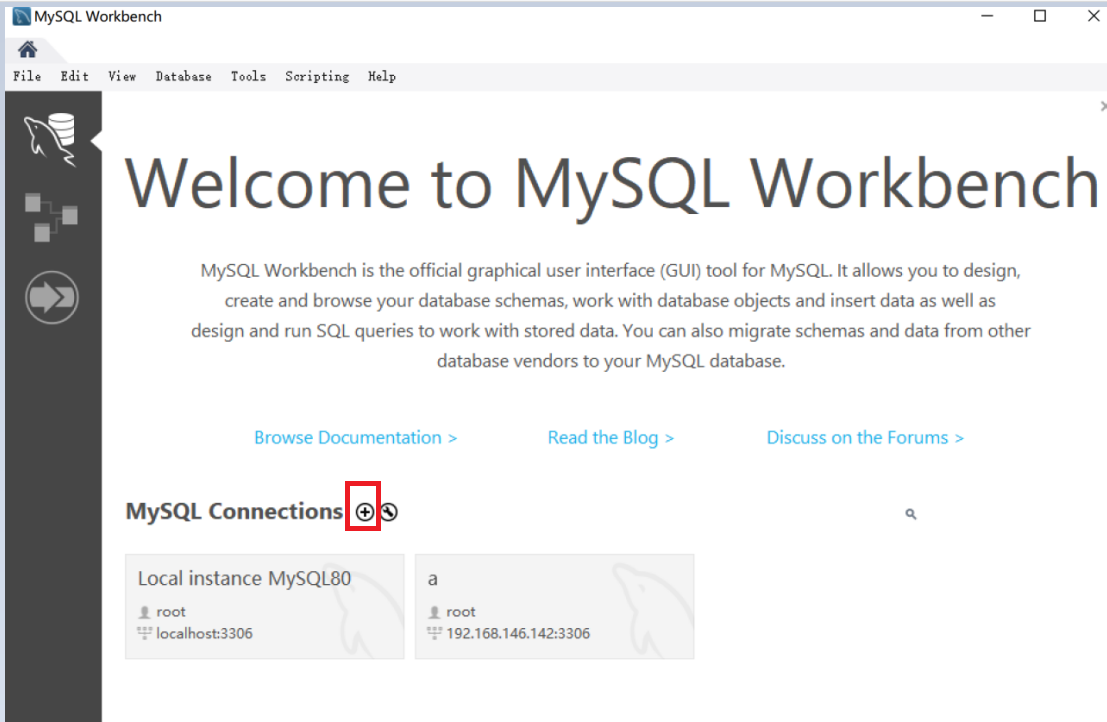Screen dimensions: 1107x722
Task: Minimize the MySQL Workbench window
Action: (x=987, y=16)
